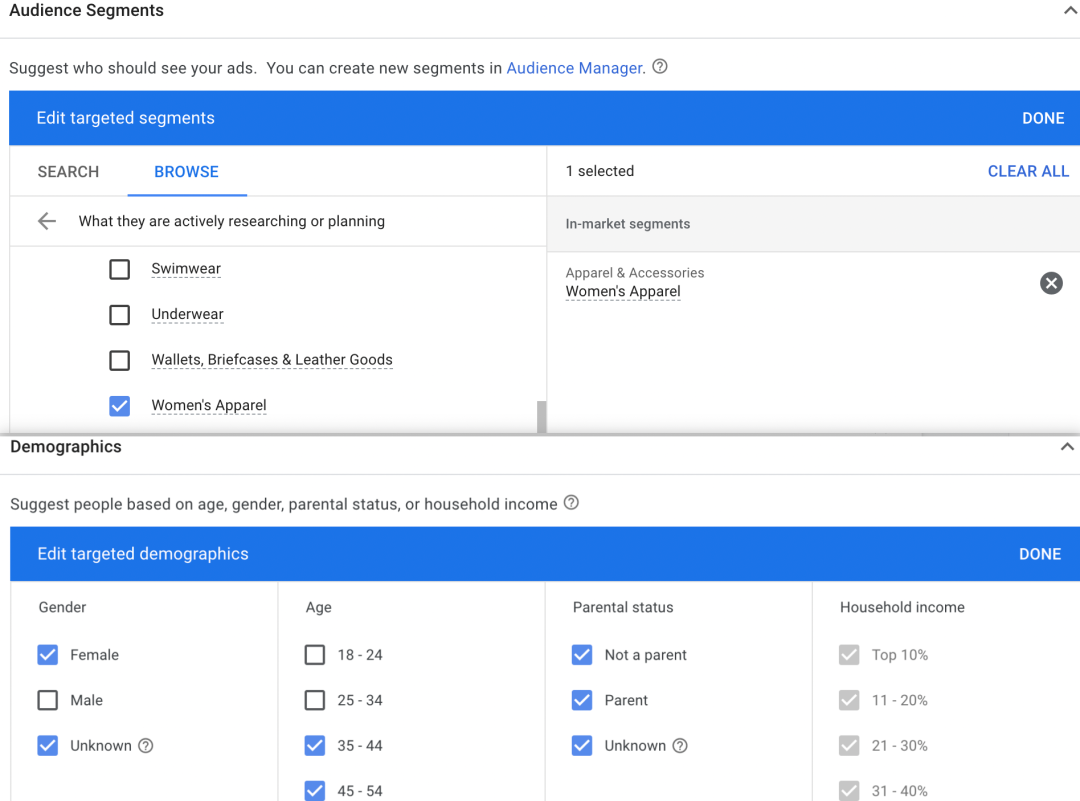This screenshot has width=1080, height=801.
Task: Collapse the Demographics section
Action: click(x=1068, y=447)
